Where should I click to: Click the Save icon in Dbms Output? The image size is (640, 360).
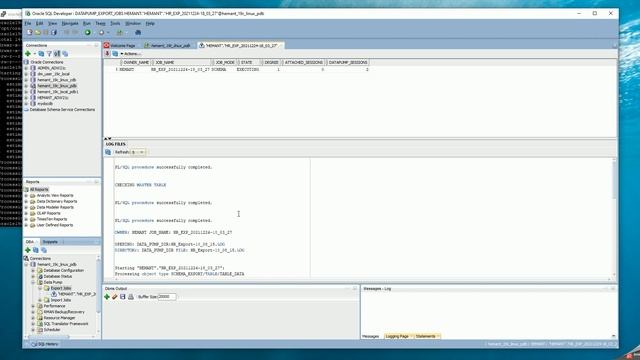pyautogui.click(x=122, y=297)
